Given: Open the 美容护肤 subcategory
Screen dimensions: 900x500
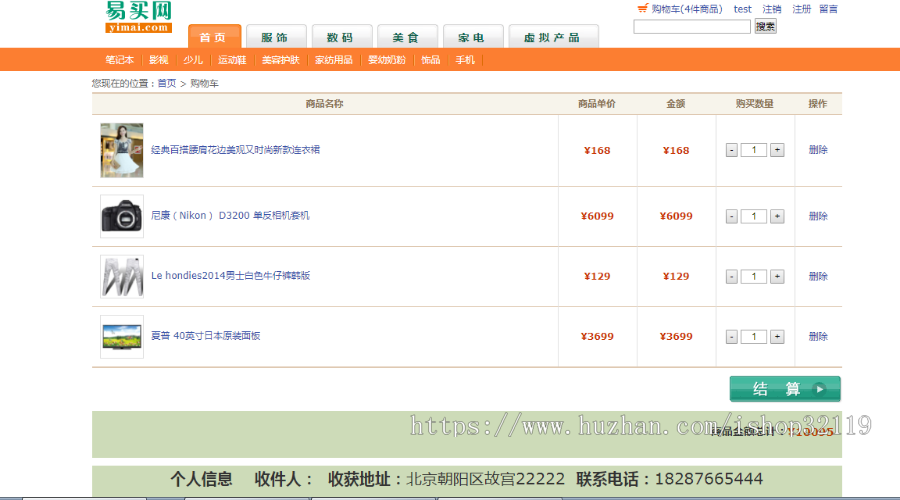Looking at the screenshot, I should click(281, 60).
